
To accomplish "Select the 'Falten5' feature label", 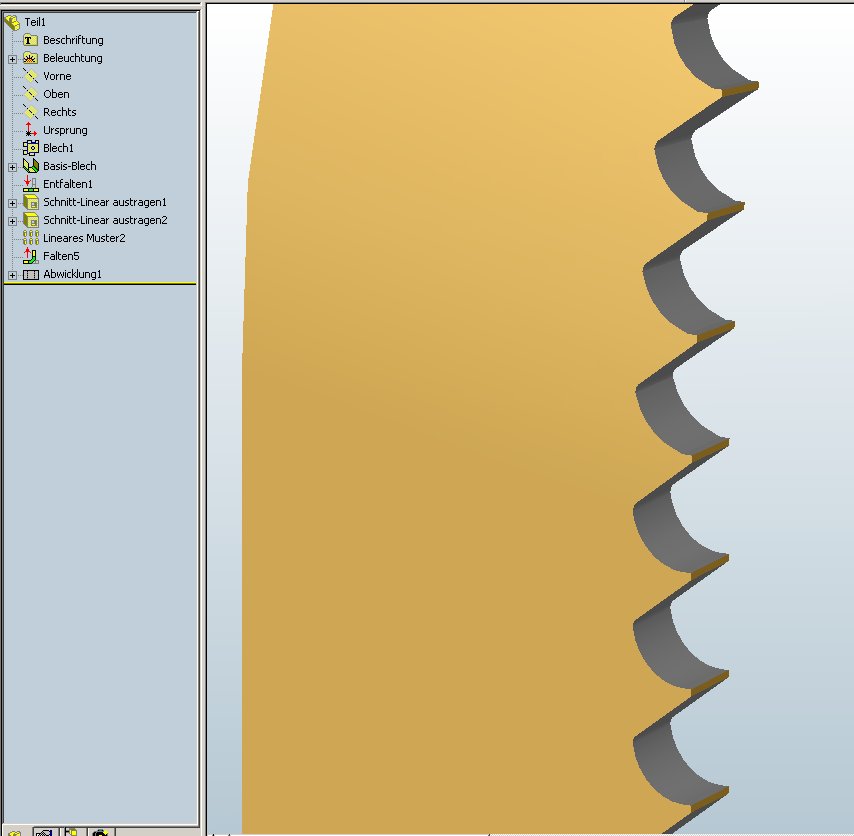I will 61,256.
